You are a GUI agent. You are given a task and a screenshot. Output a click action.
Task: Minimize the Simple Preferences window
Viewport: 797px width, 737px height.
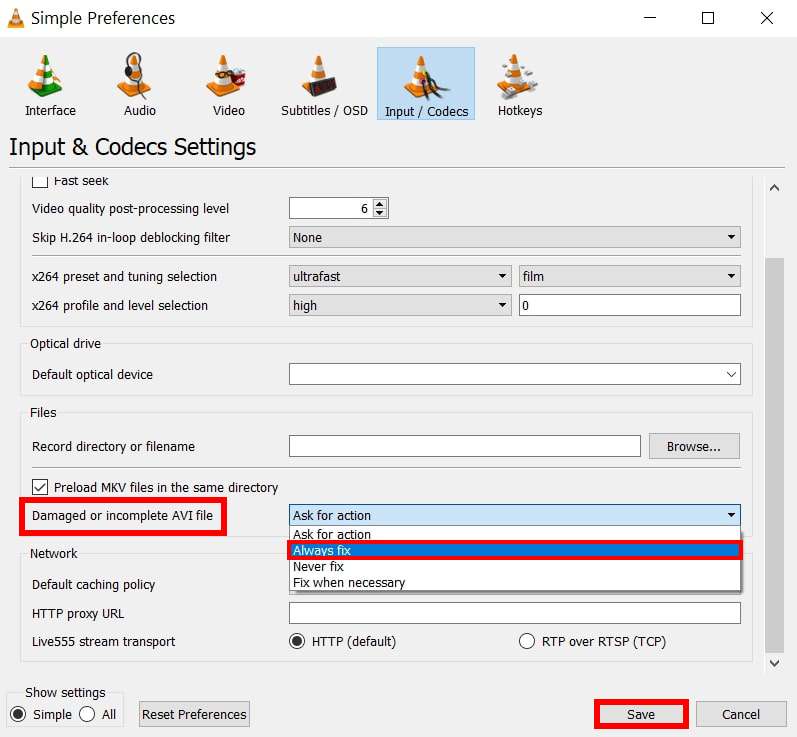tap(650, 18)
